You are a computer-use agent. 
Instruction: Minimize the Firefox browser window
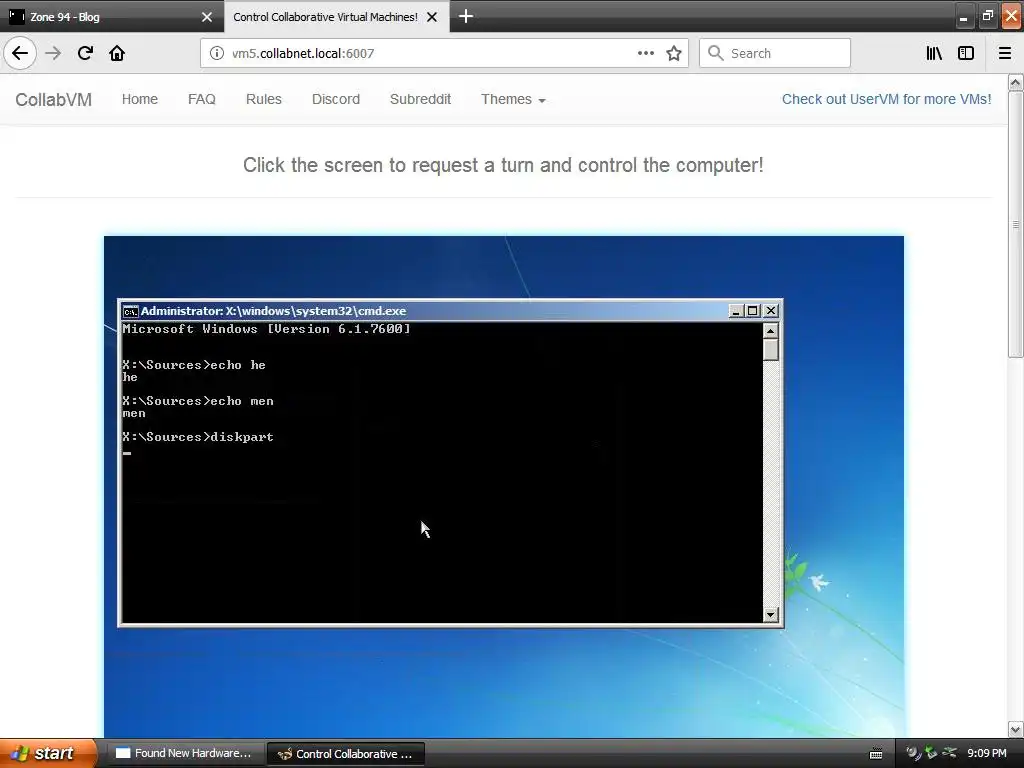963,17
